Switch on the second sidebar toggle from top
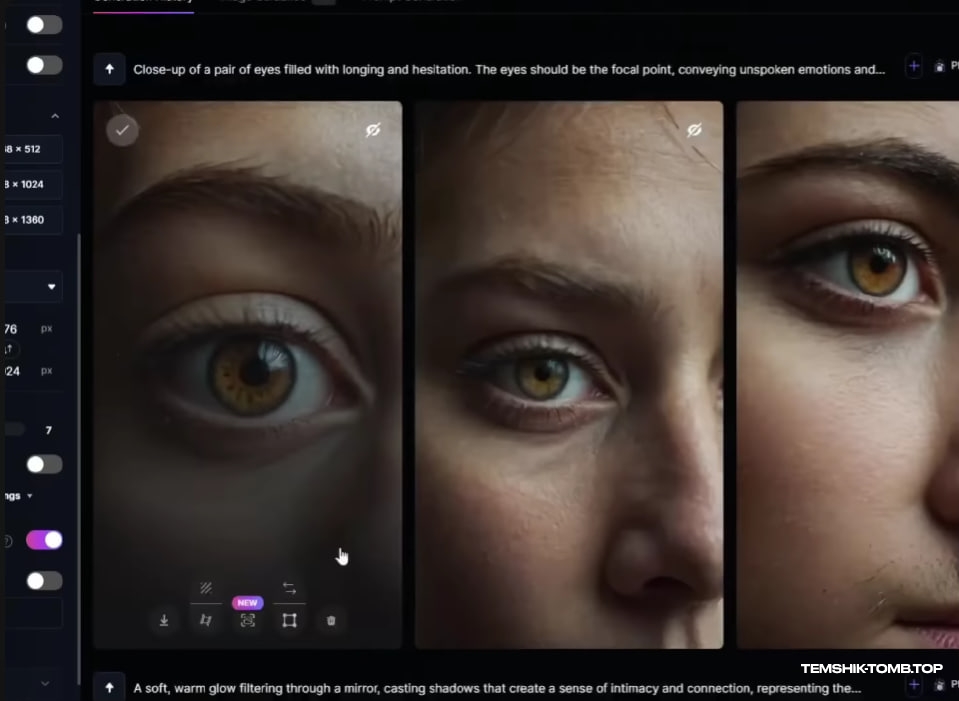This screenshot has width=959, height=701. [44, 65]
